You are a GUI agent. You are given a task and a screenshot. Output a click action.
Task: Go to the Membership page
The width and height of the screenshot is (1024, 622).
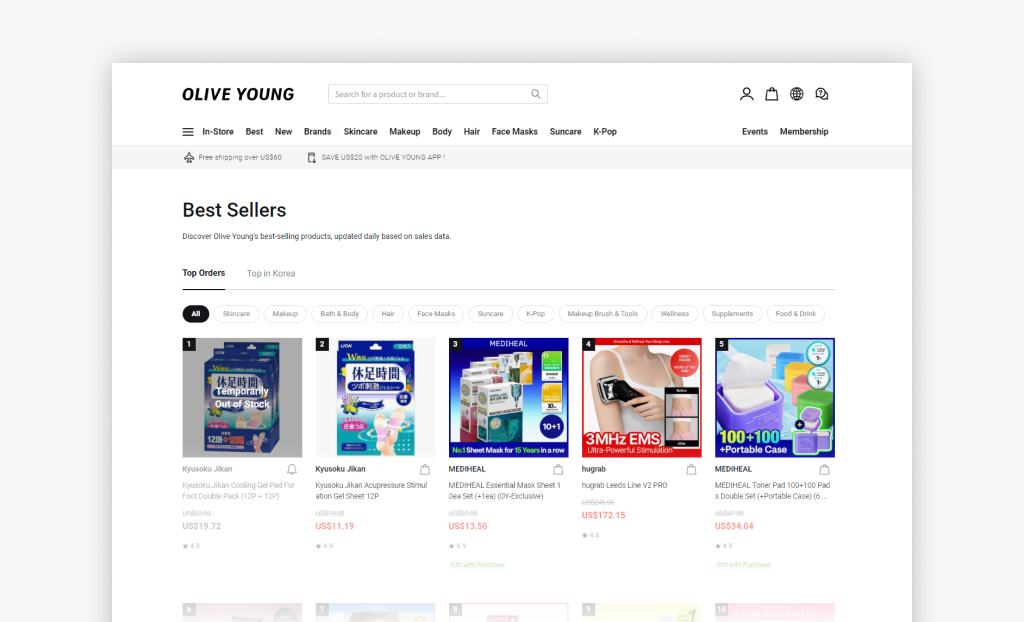click(804, 131)
